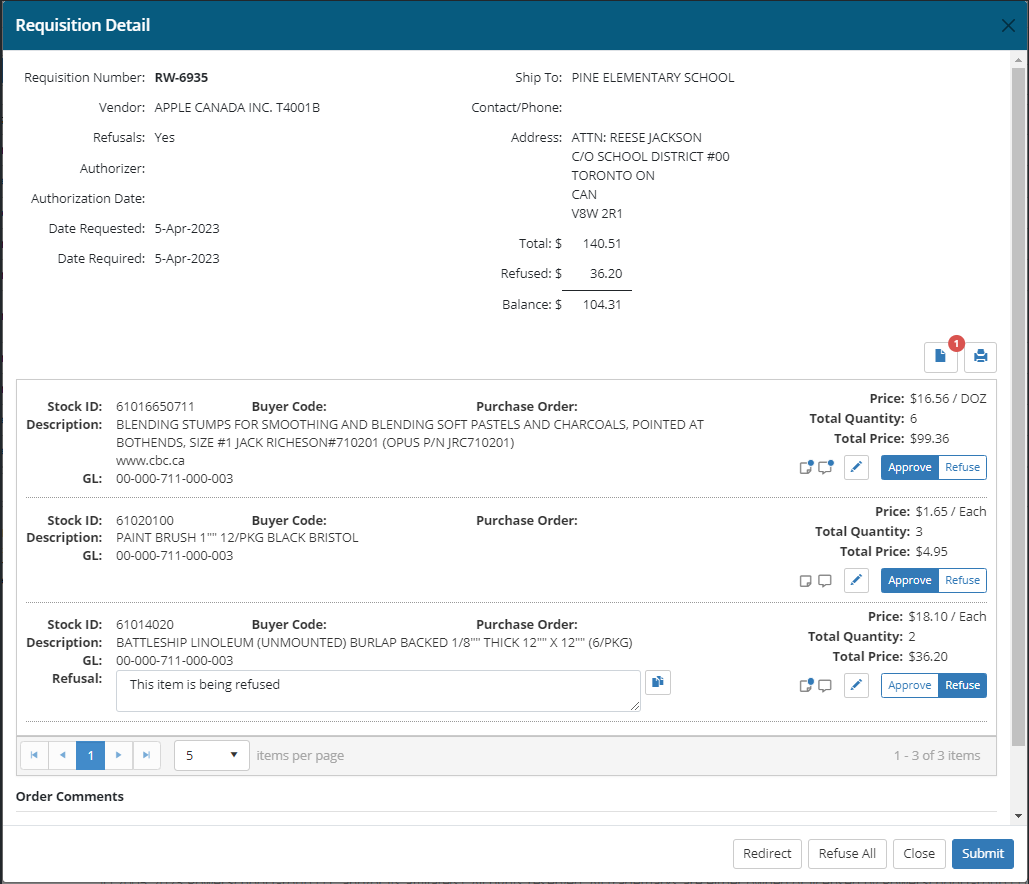This screenshot has width=1029, height=884.
Task: Open sticky note icon for Paint Brush item
Action: tap(805, 581)
